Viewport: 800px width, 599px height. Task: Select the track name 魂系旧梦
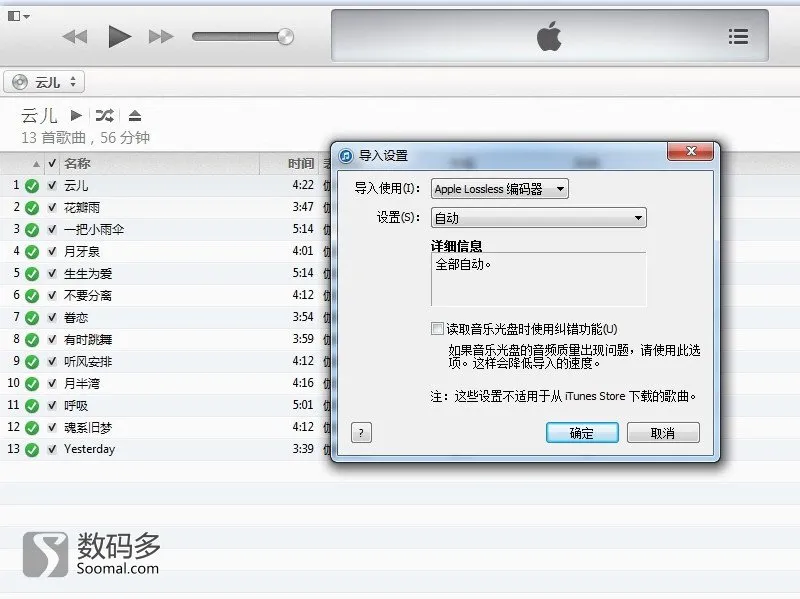88,428
